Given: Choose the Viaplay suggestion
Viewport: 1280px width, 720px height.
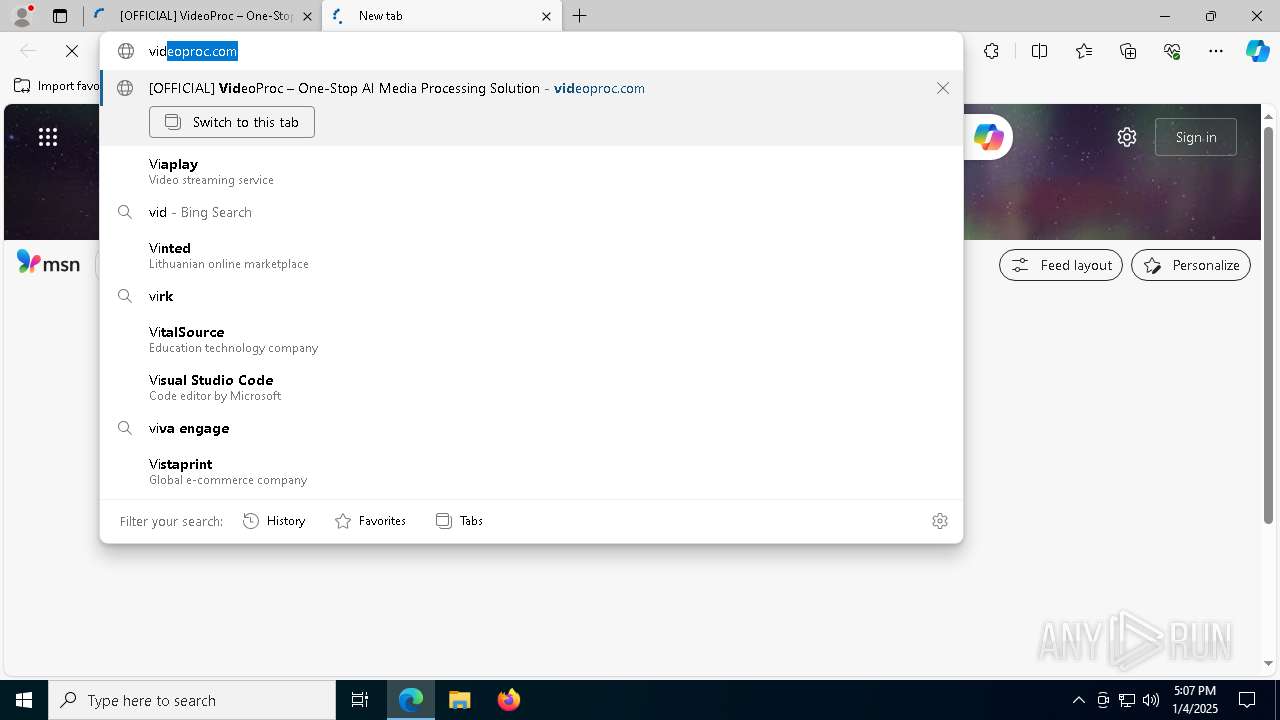Looking at the screenshot, I should pos(531,171).
